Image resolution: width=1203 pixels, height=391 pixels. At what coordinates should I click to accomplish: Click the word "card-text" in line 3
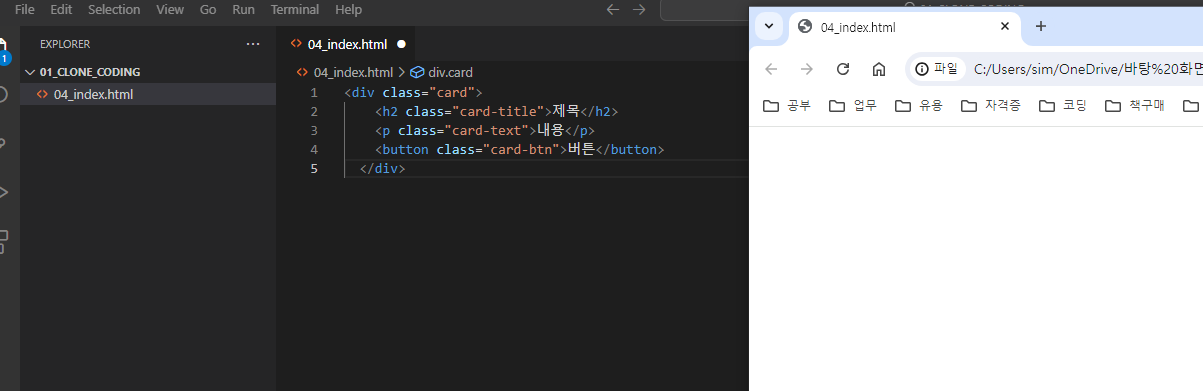point(490,130)
